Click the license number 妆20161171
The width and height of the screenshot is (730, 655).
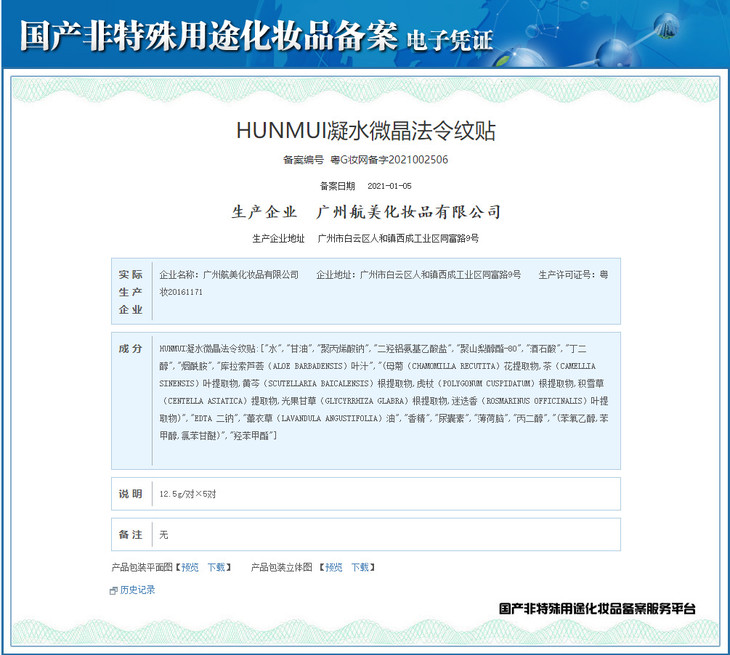181,292
